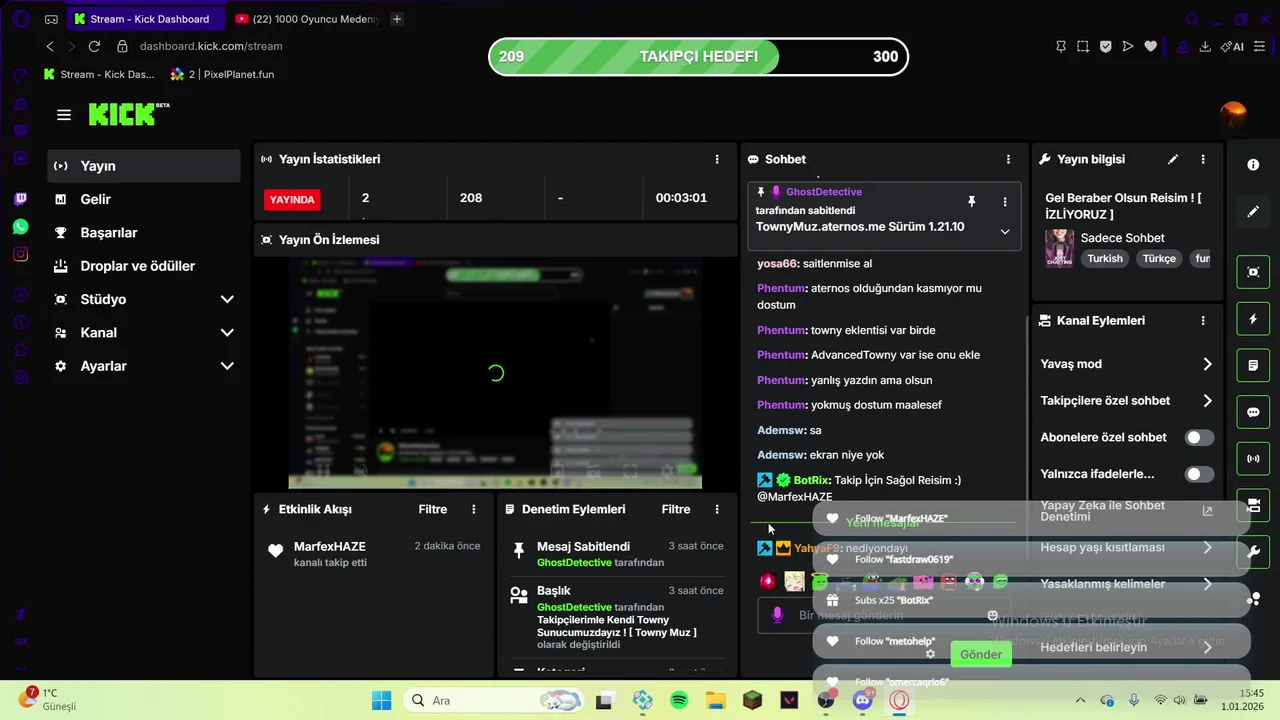Image resolution: width=1280 pixels, height=720 pixels.
Task: Edit stream info with pencil icon
Action: [1173, 159]
